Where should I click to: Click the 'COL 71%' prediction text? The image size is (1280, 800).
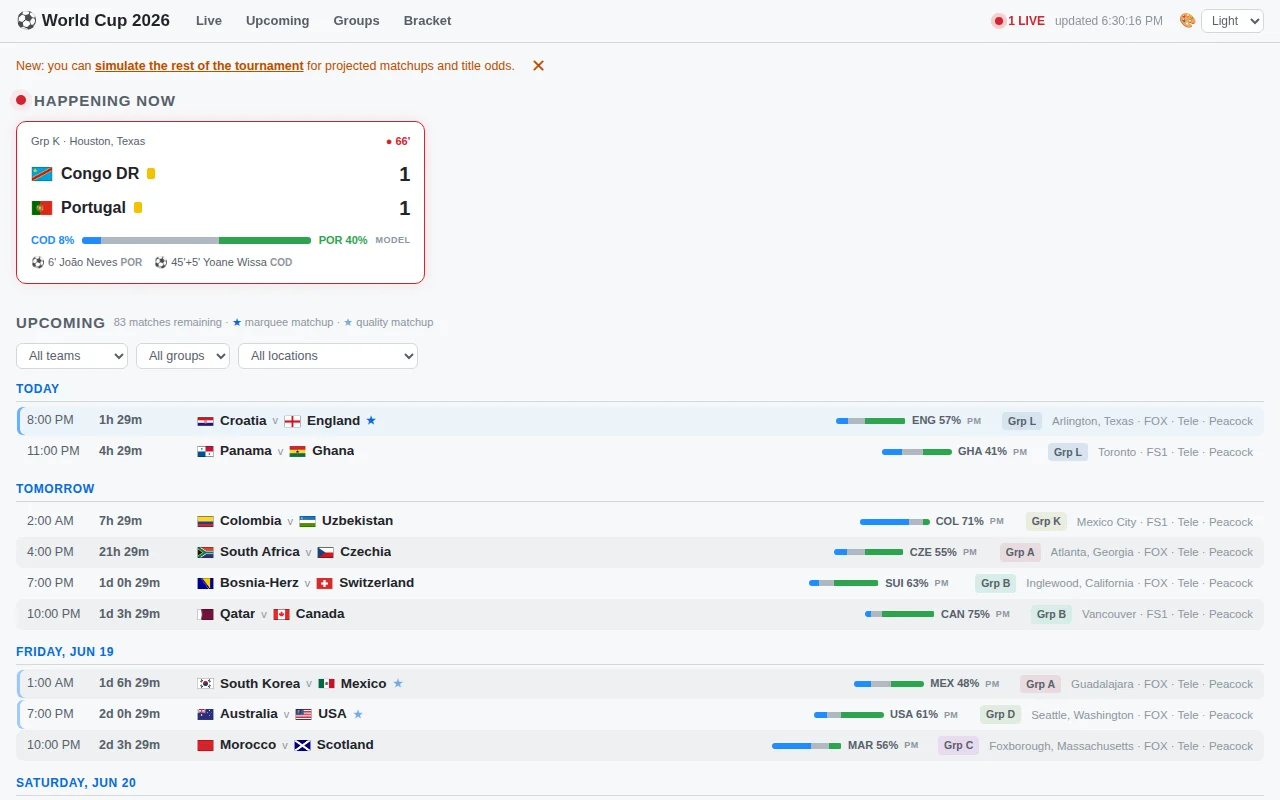[960, 522]
